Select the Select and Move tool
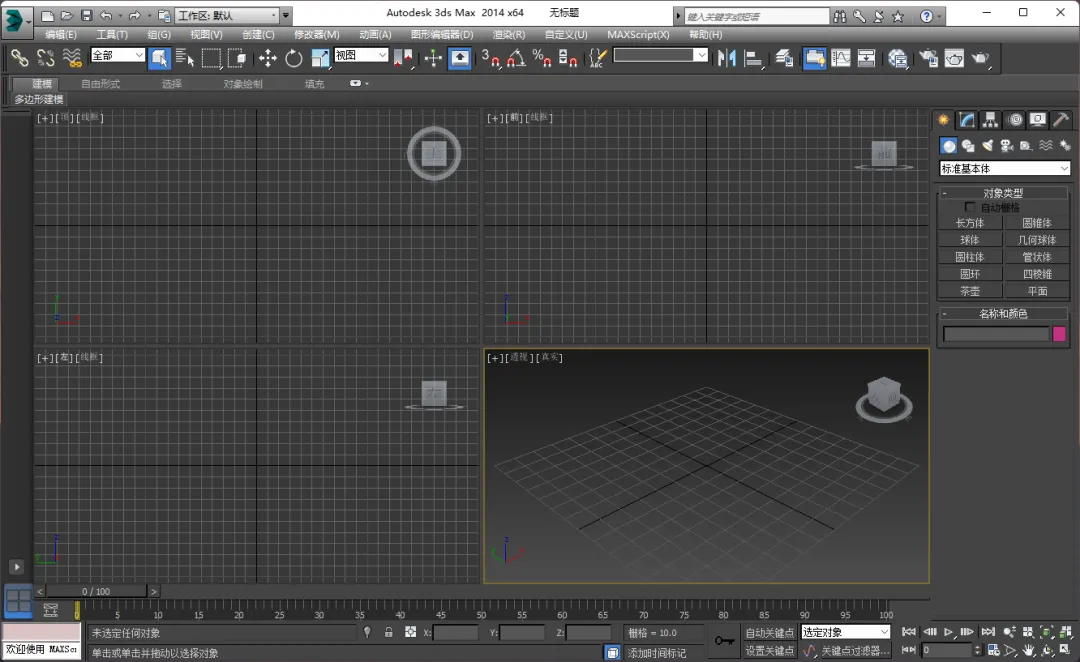 268,58
